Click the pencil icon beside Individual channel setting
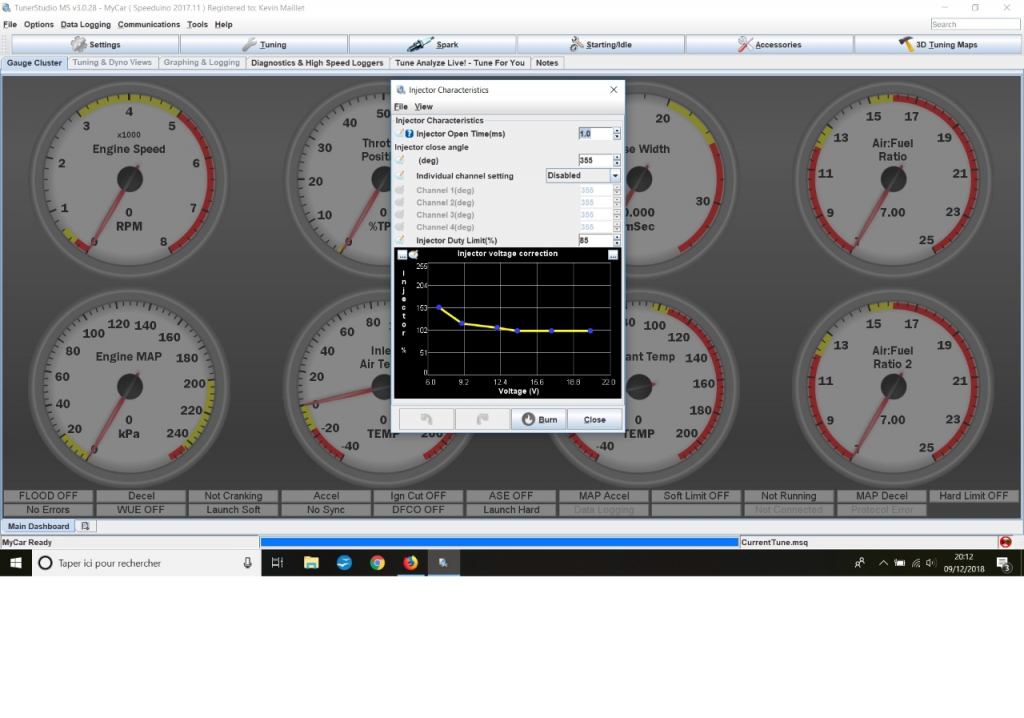This screenshot has height=718, width=1024. click(400, 176)
